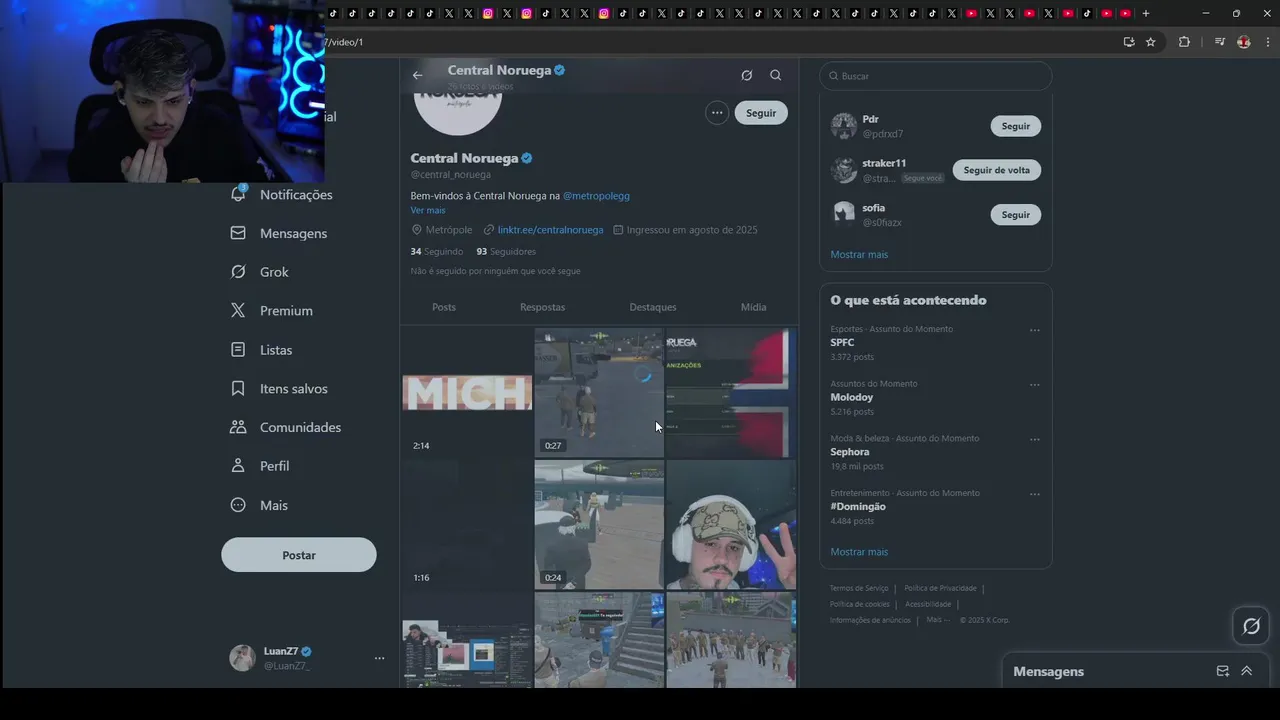Open the 93 Seguidores list
Viewport: 1280px width, 720px height.
tap(506, 252)
